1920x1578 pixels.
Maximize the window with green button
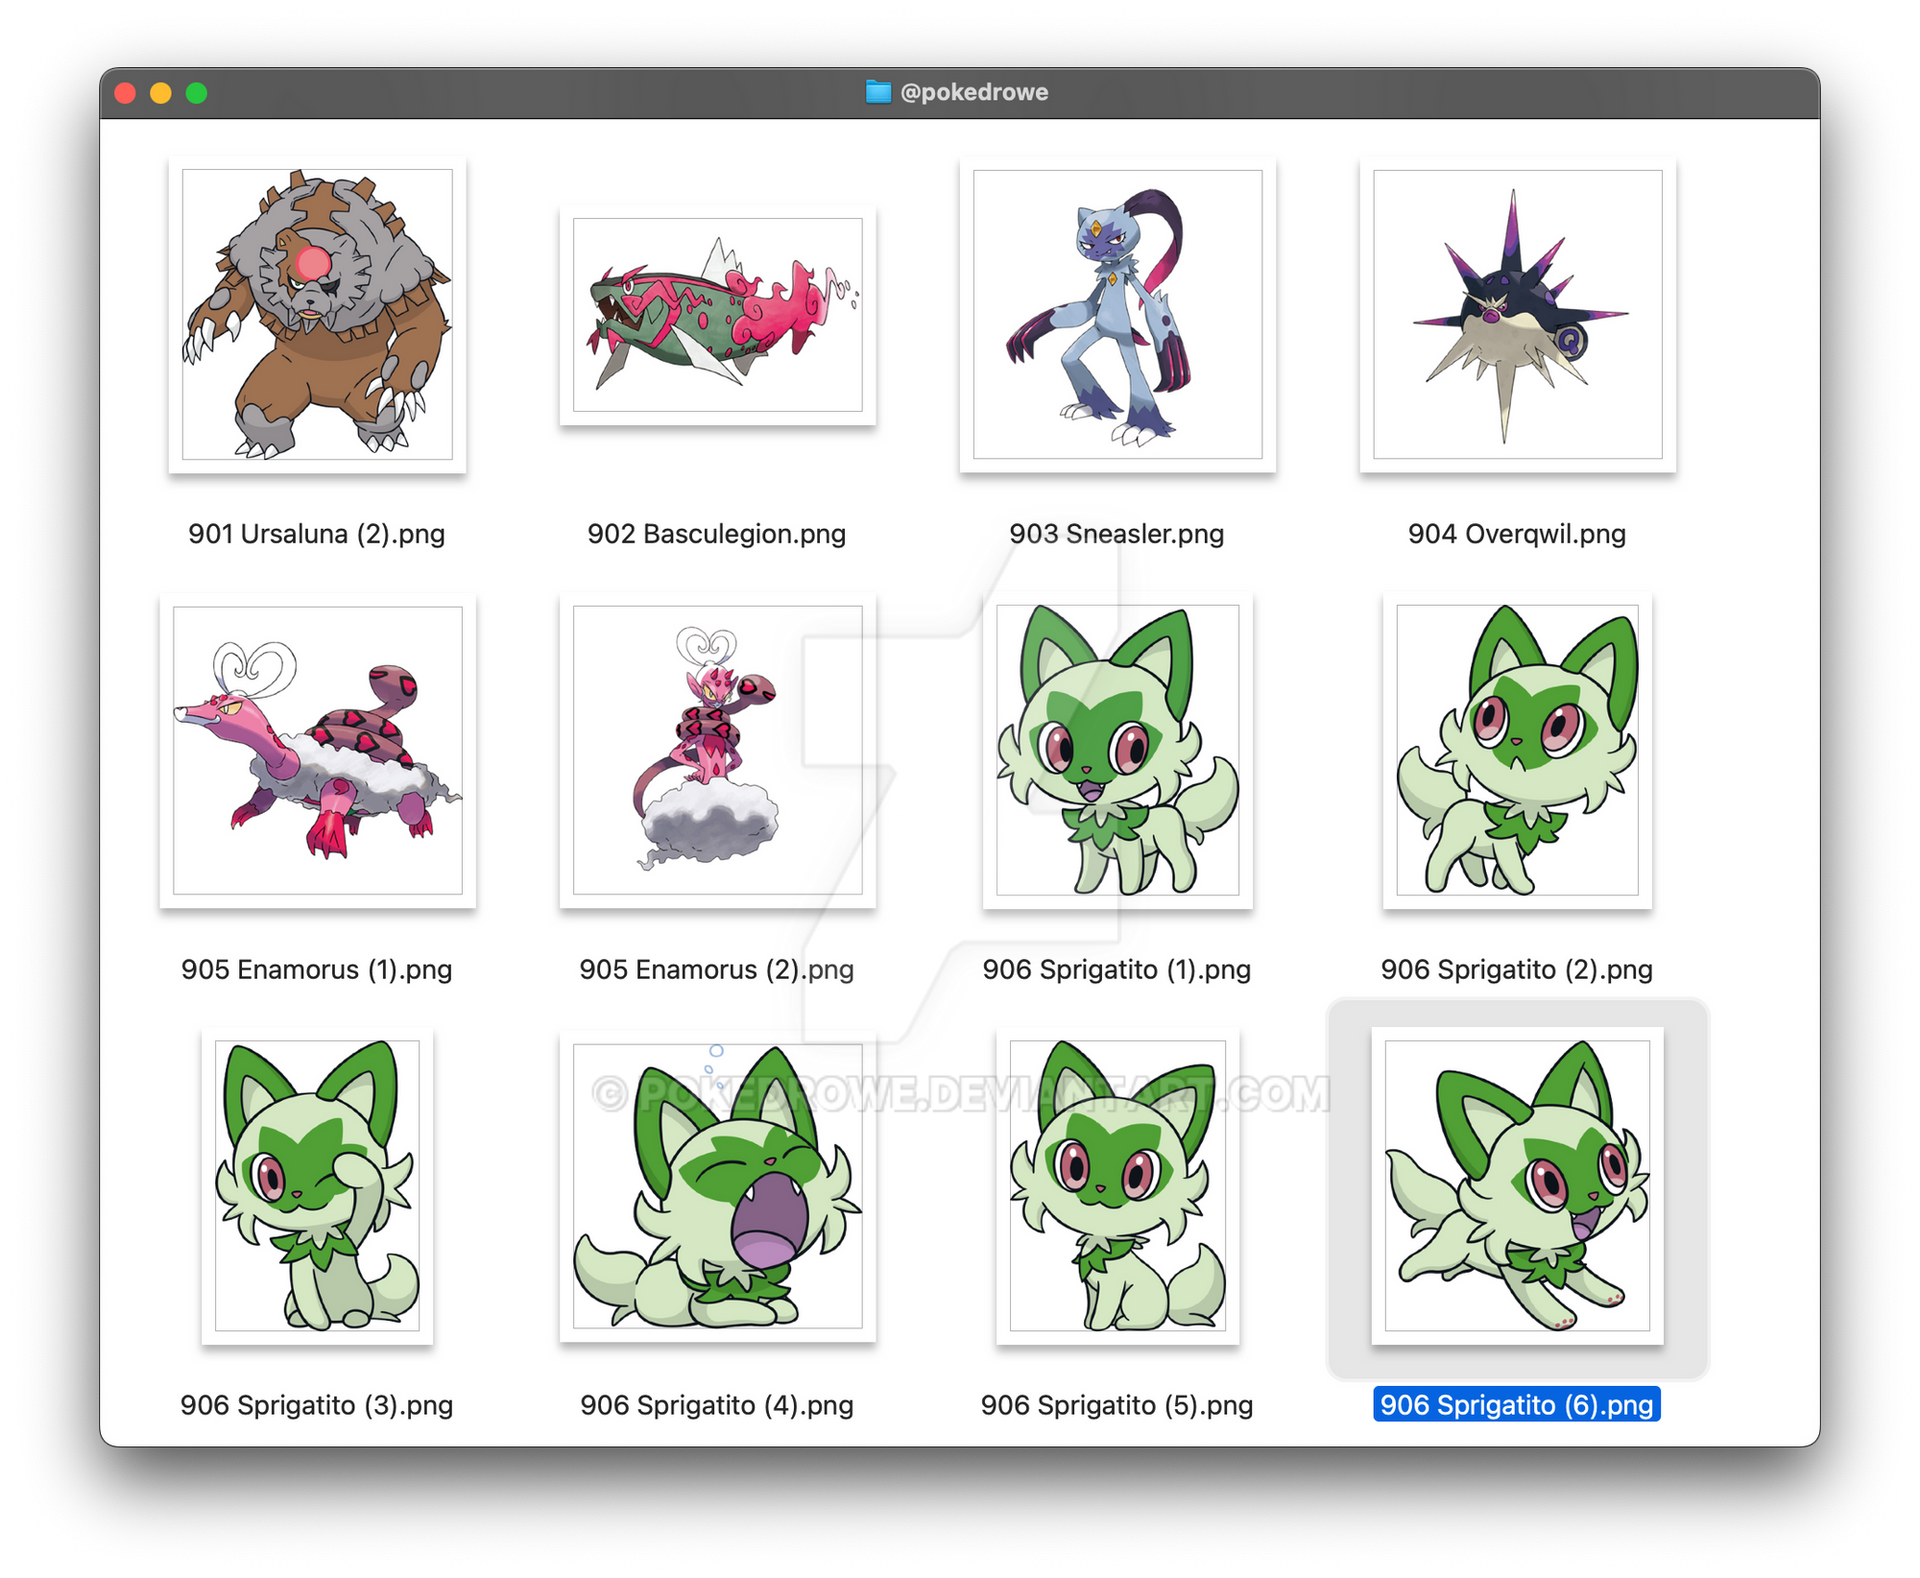[x=197, y=93]
